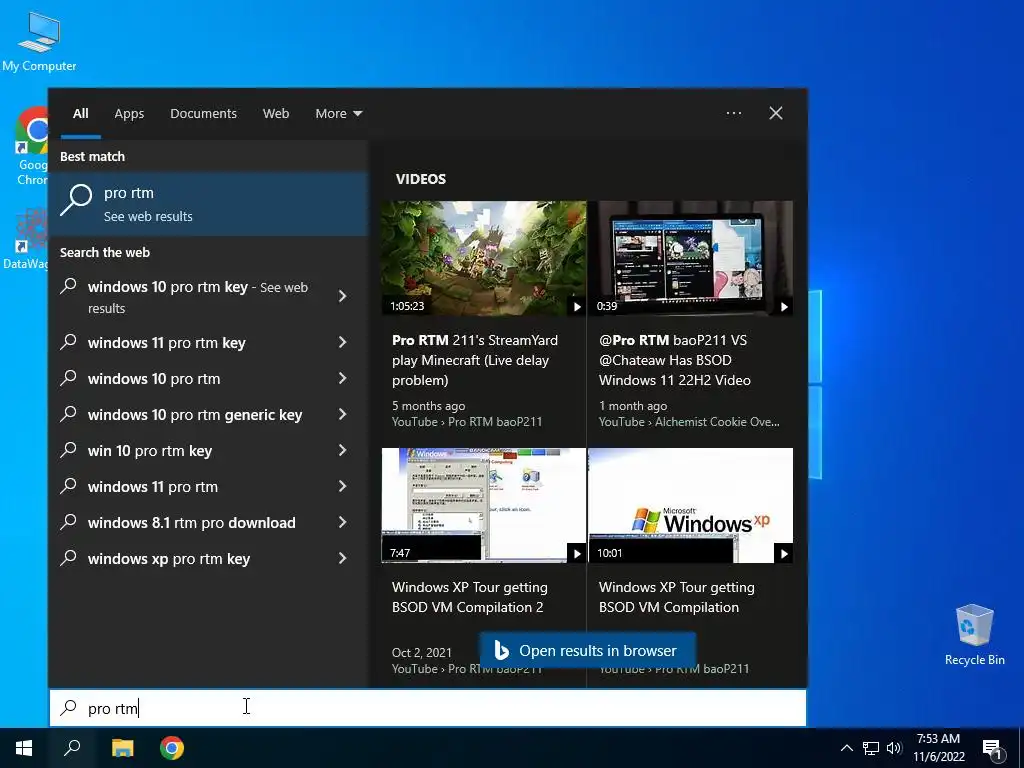Viewport: 1024px width, 768px height.
Task: Play the 10:01 Windows XP video
Action: 784,554
